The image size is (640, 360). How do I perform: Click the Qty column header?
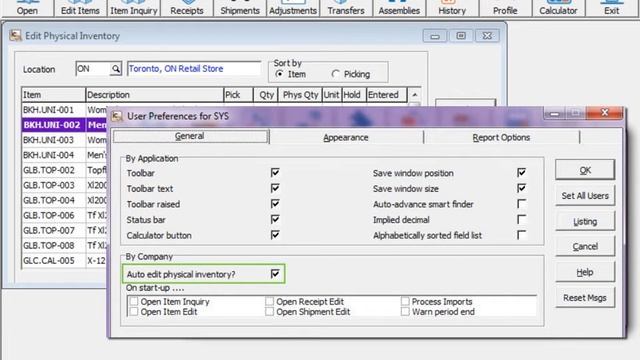[x=266, y=95]
